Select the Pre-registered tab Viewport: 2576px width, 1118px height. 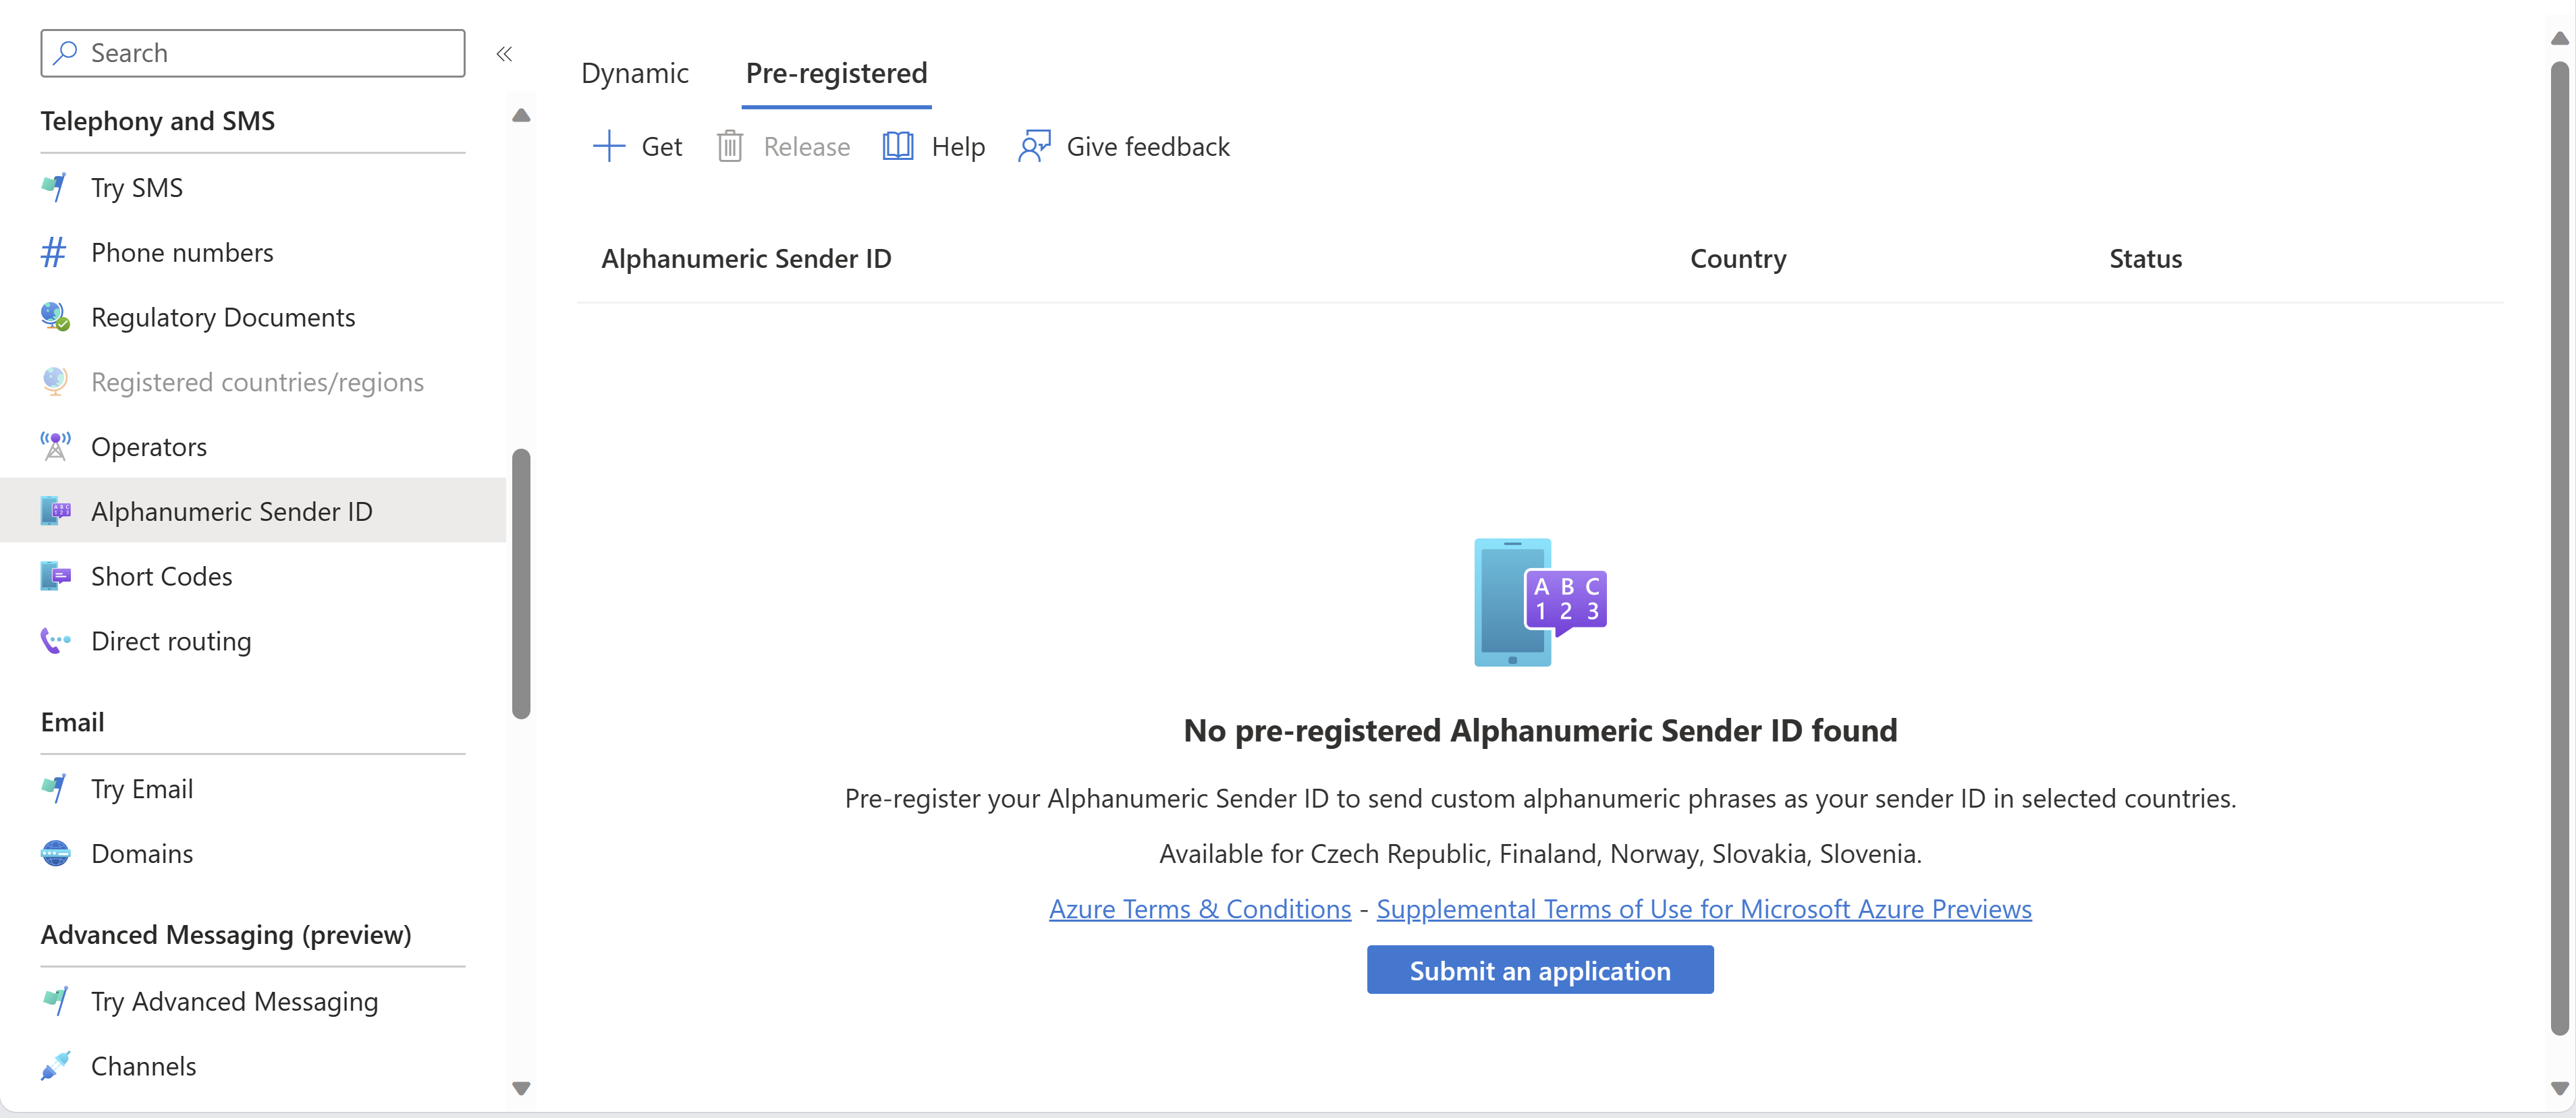click(x=836, y=71)
